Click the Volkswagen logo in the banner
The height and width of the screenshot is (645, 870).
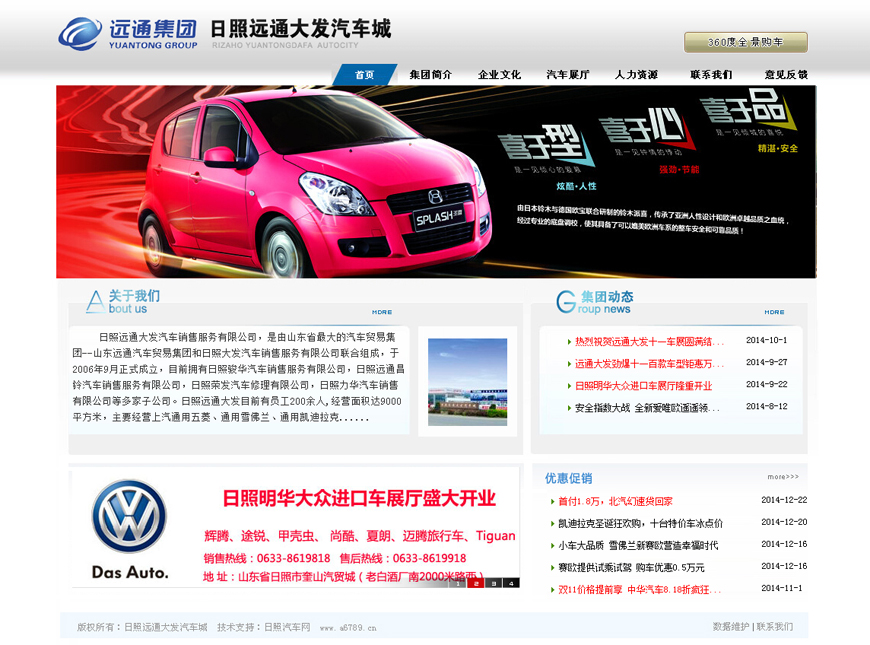[x=129, y=516]
